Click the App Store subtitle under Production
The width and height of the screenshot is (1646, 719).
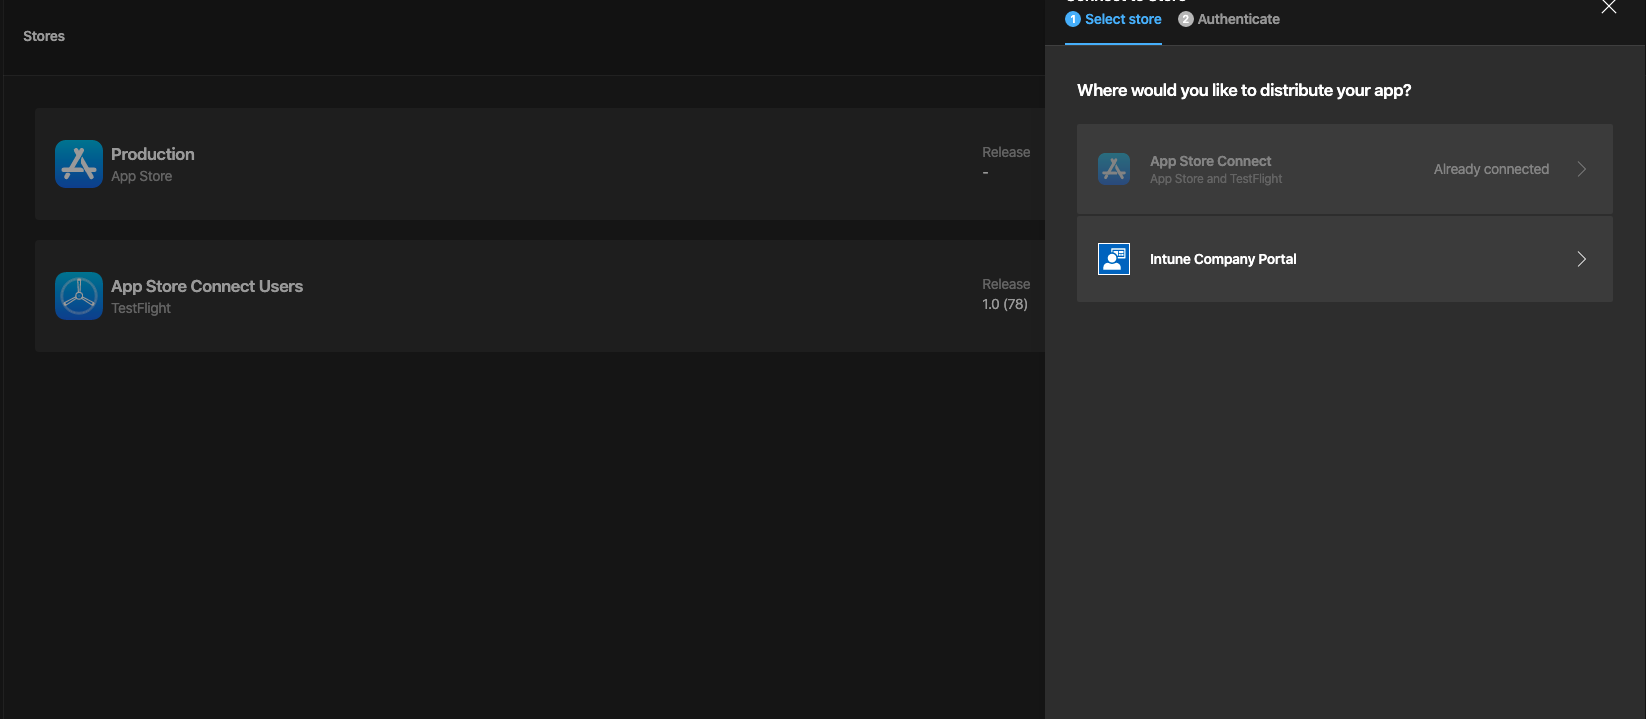pos(141,176)
